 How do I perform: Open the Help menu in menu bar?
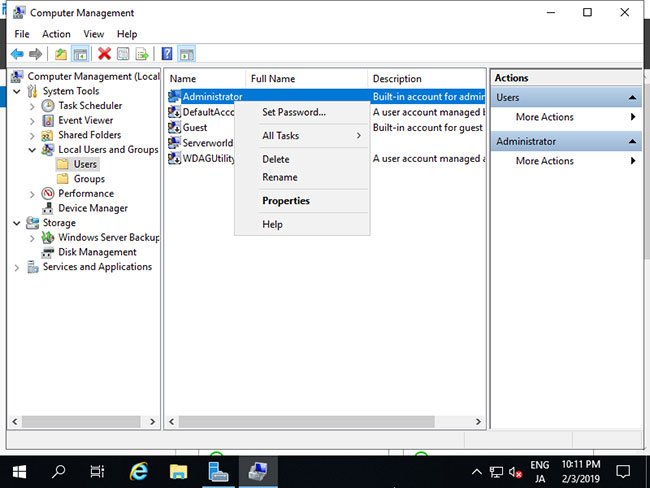[x=127, y=34]
